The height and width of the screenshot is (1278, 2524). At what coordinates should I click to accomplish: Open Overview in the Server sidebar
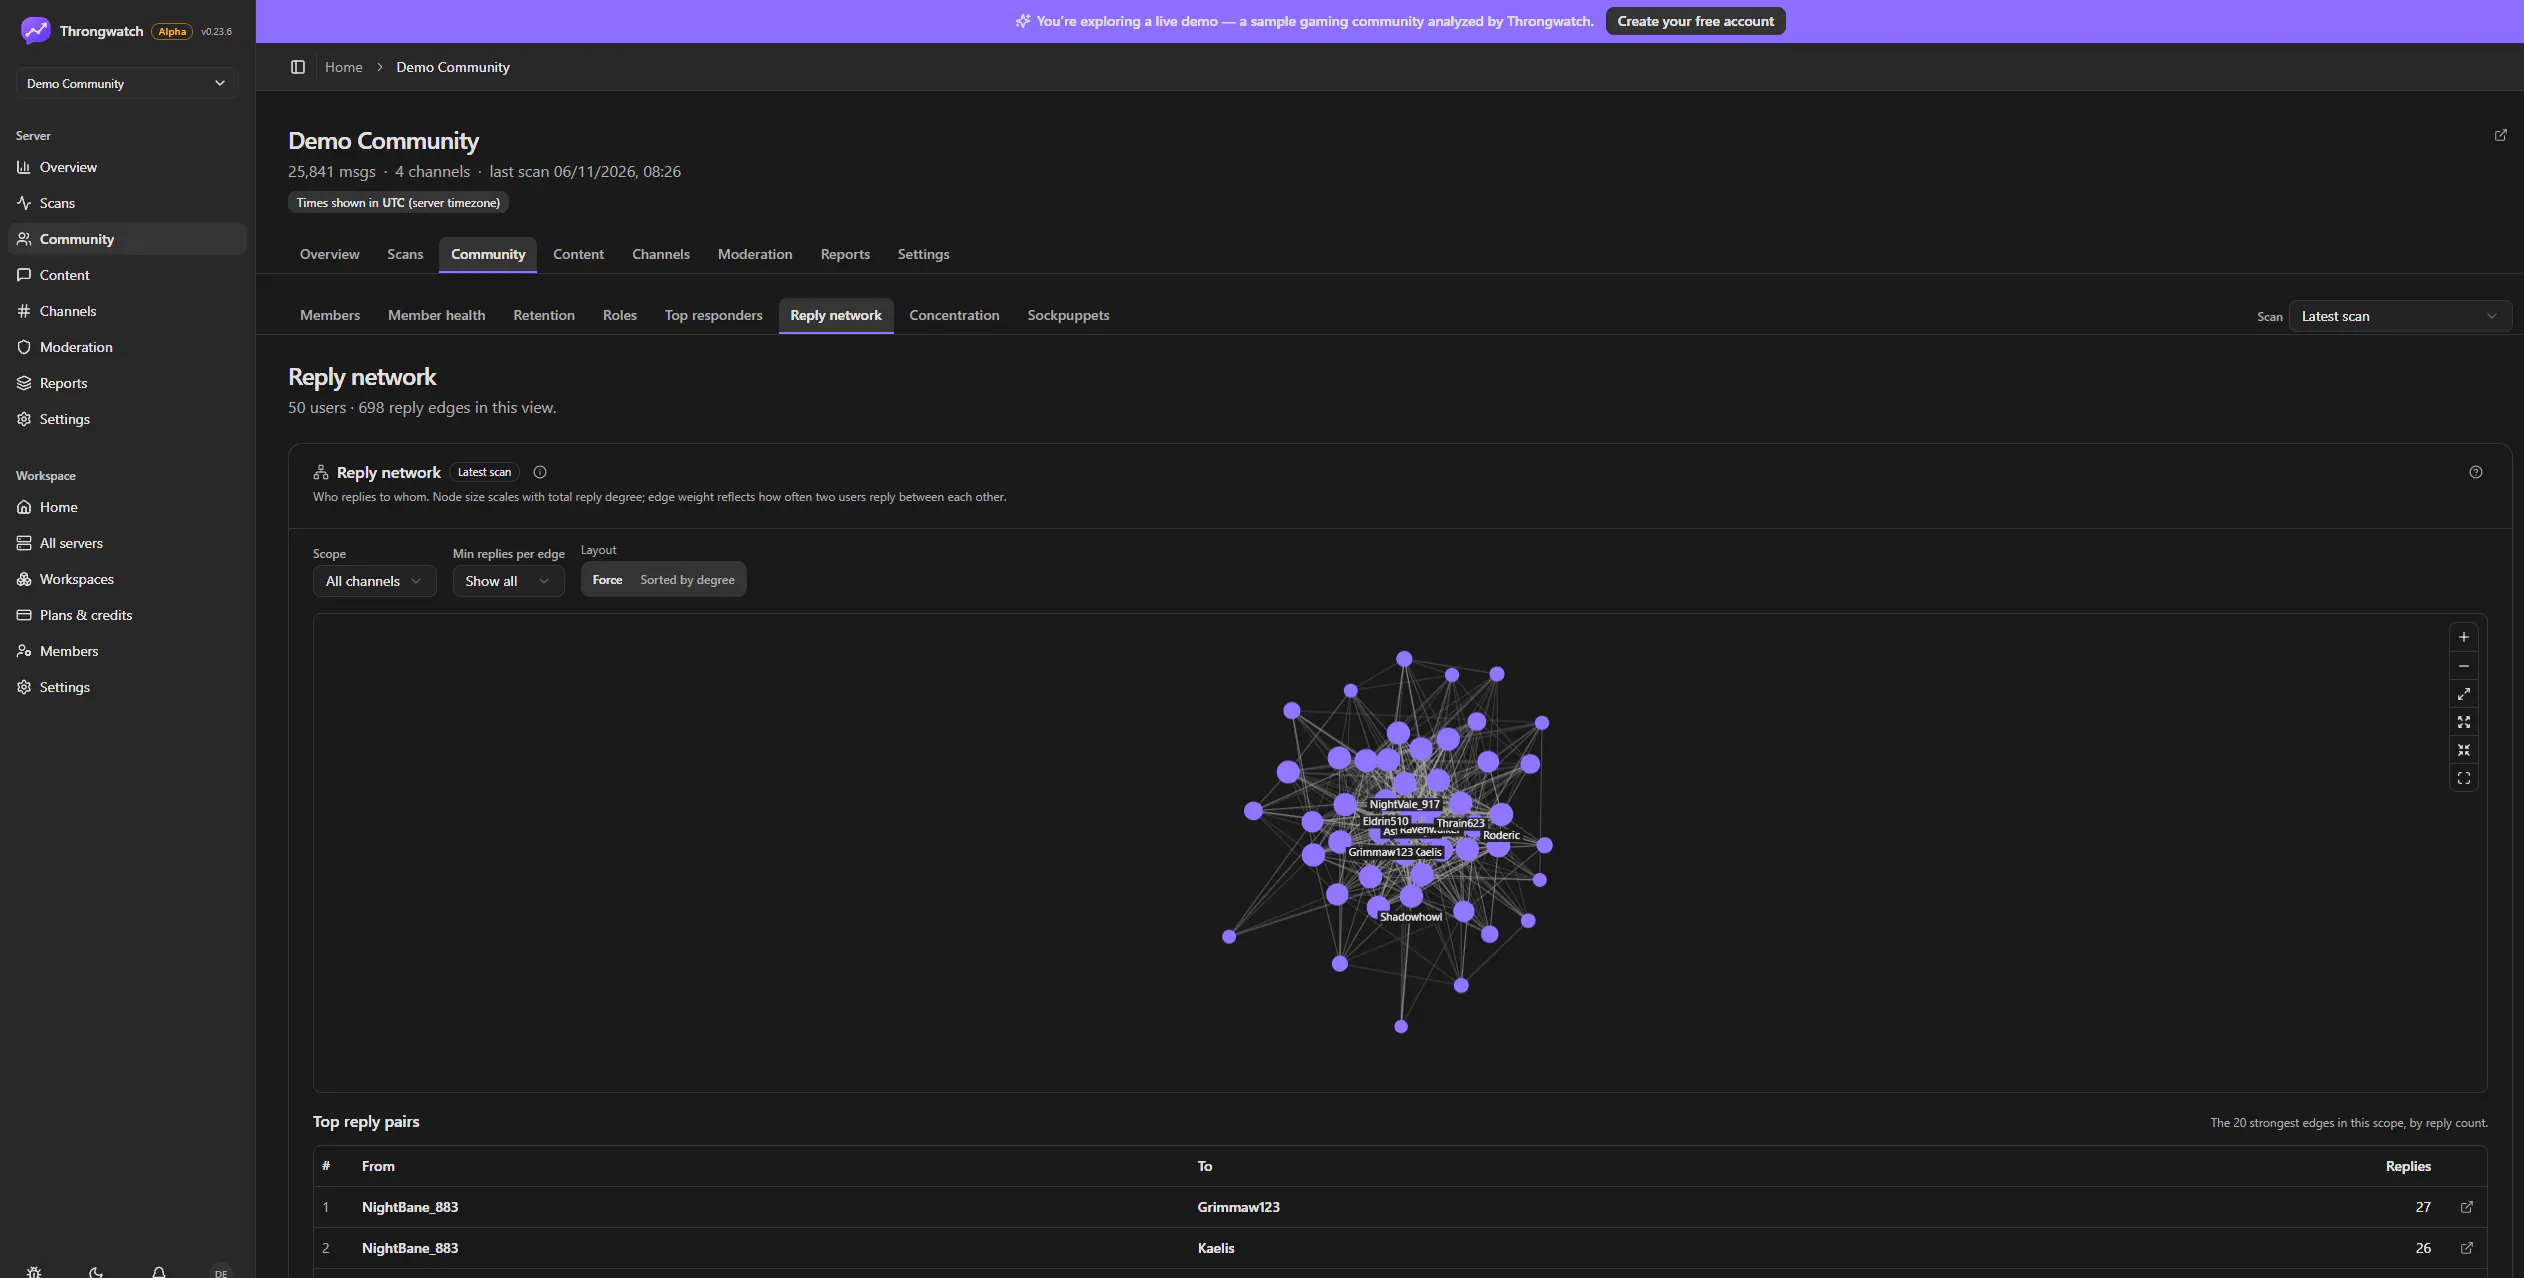[127, 167]
